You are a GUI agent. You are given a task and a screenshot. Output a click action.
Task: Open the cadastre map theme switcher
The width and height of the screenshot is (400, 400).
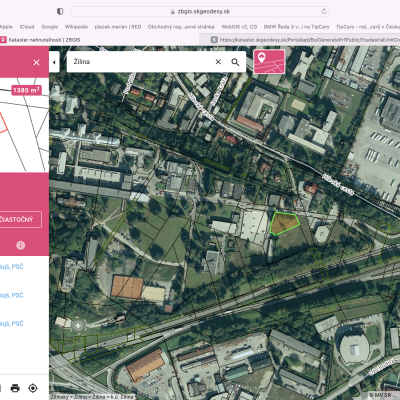tap(269, 62)
